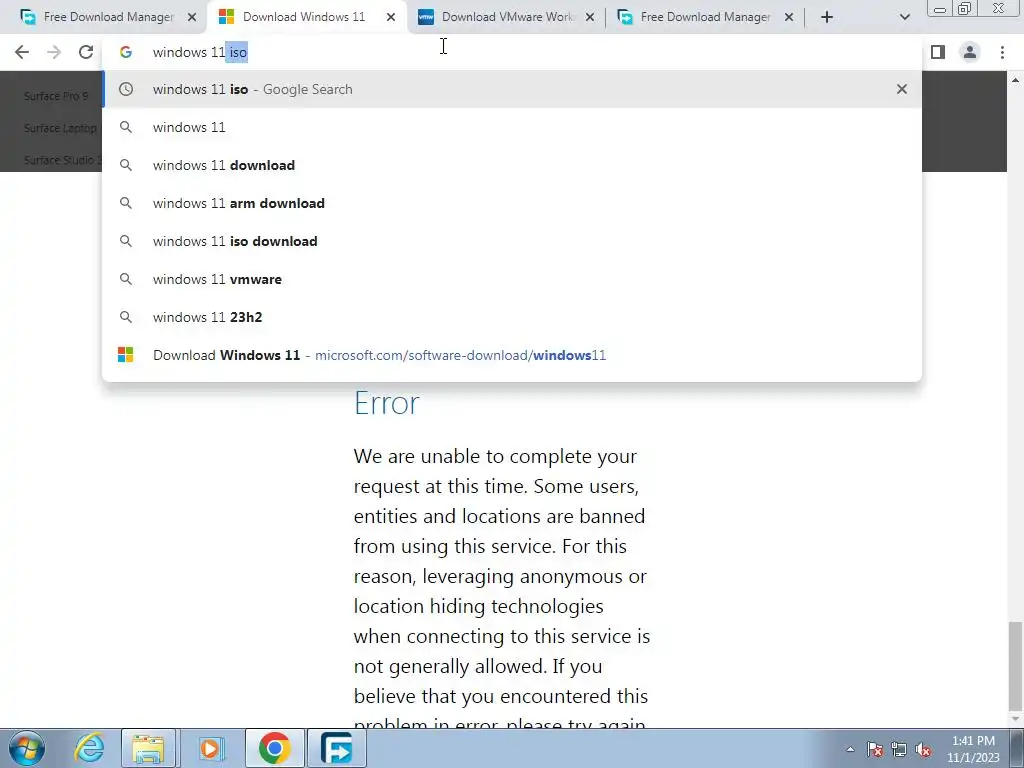This screenshot has width=1024, height=768.
Task: Open network status tray icon
Action: (x=899, y=749)
